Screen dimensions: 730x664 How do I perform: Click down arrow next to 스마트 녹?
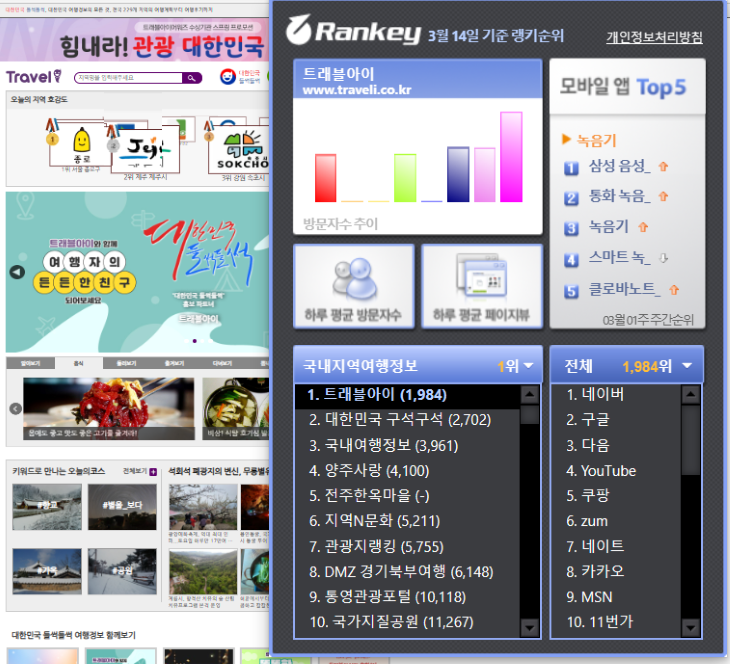tap(663, 257)
